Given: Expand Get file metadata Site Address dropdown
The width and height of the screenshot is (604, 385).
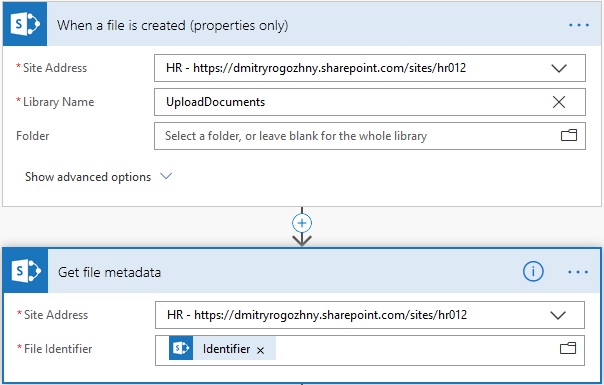Looking at the screenshot, I should (558, 315).
